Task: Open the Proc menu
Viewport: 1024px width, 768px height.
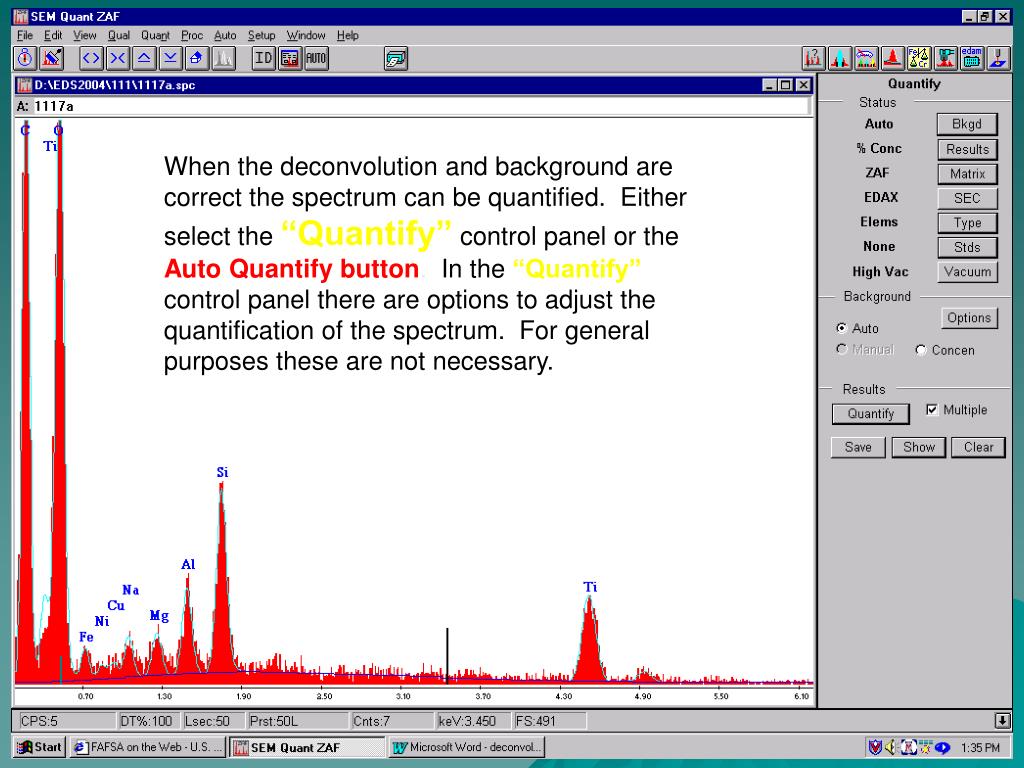Action: 192,35
